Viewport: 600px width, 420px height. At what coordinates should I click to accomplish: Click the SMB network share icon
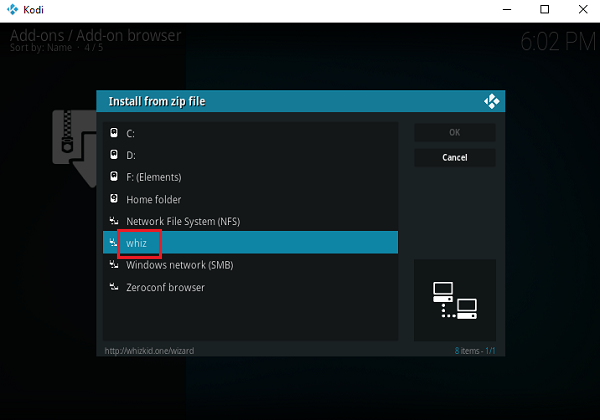pos(114,264)
